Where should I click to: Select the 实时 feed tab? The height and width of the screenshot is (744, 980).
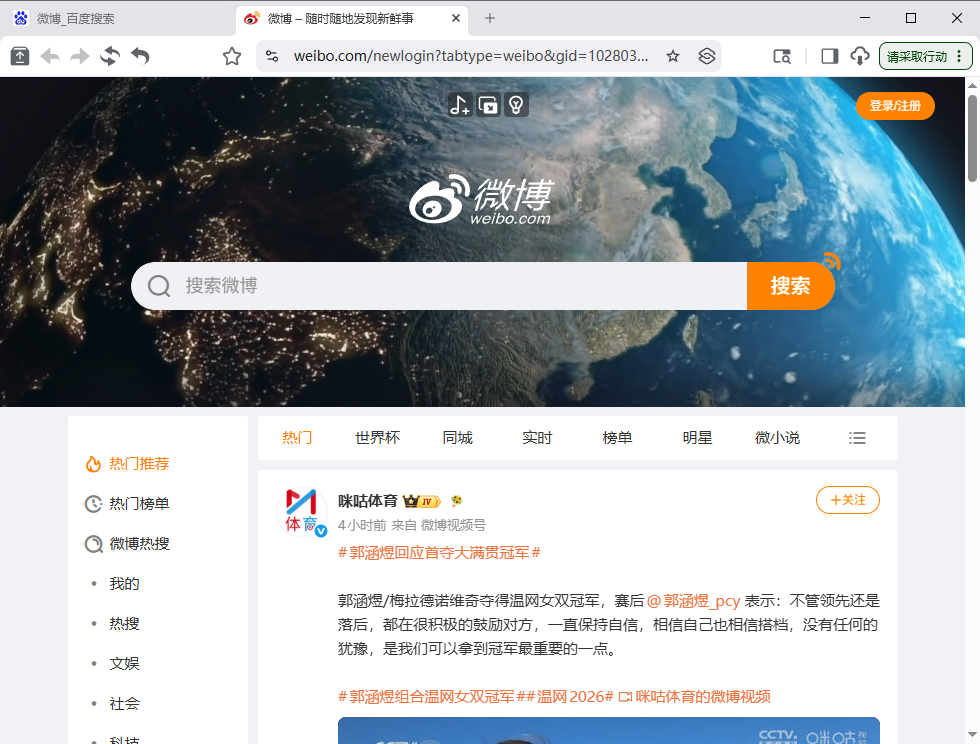click(538, 438)
